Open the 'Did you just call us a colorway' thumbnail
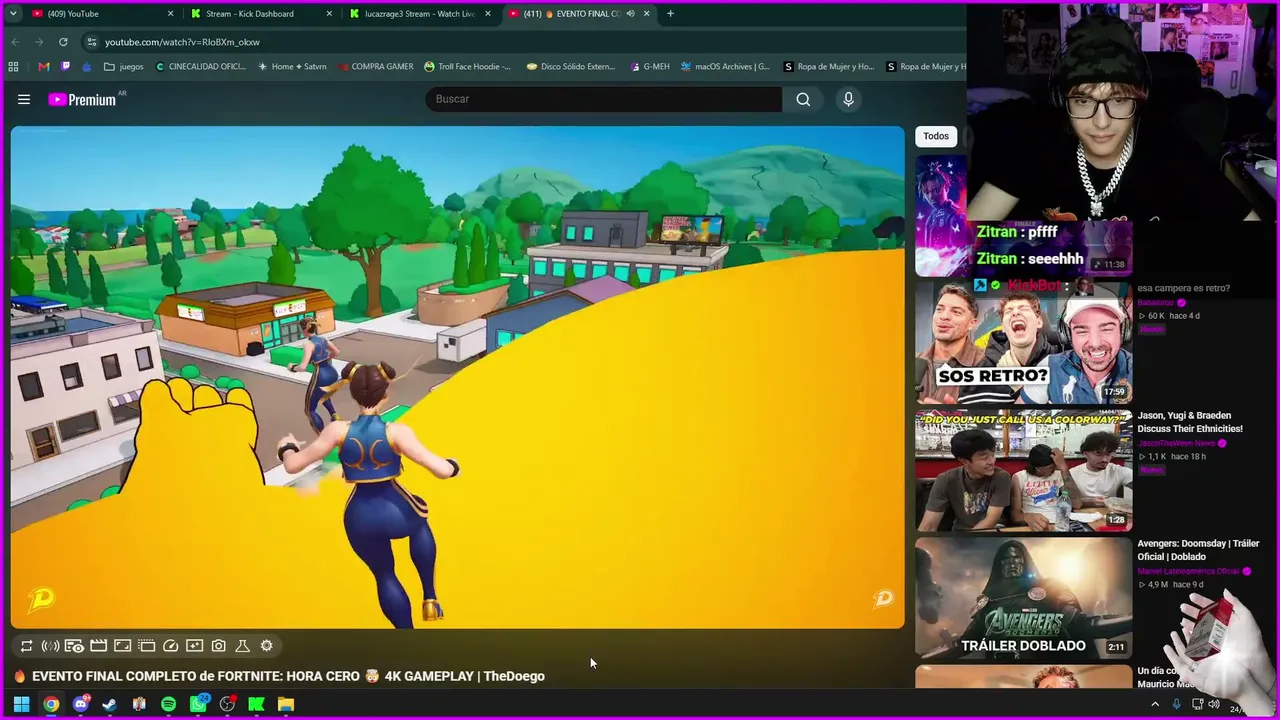 (x=1024, y=470)
